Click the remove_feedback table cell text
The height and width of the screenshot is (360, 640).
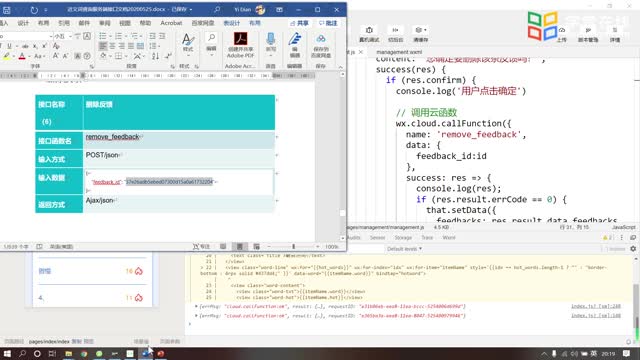[x=112, y=137]
